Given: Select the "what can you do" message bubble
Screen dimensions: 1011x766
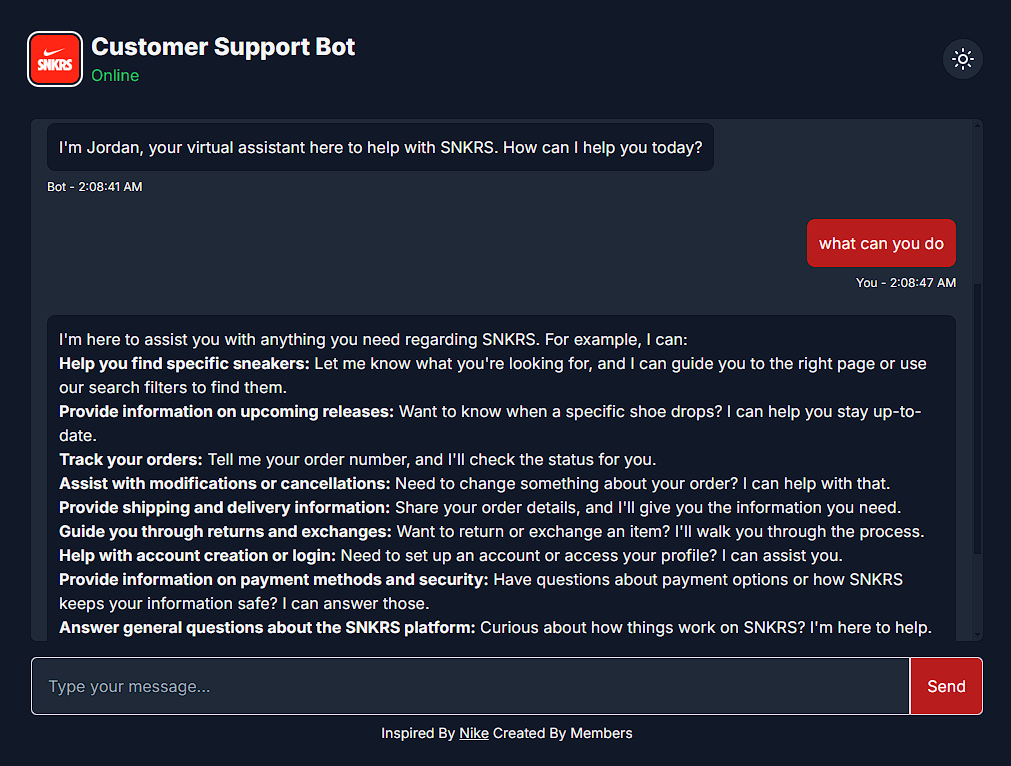Looking at the screenshot, I should (x=881, y=243).
